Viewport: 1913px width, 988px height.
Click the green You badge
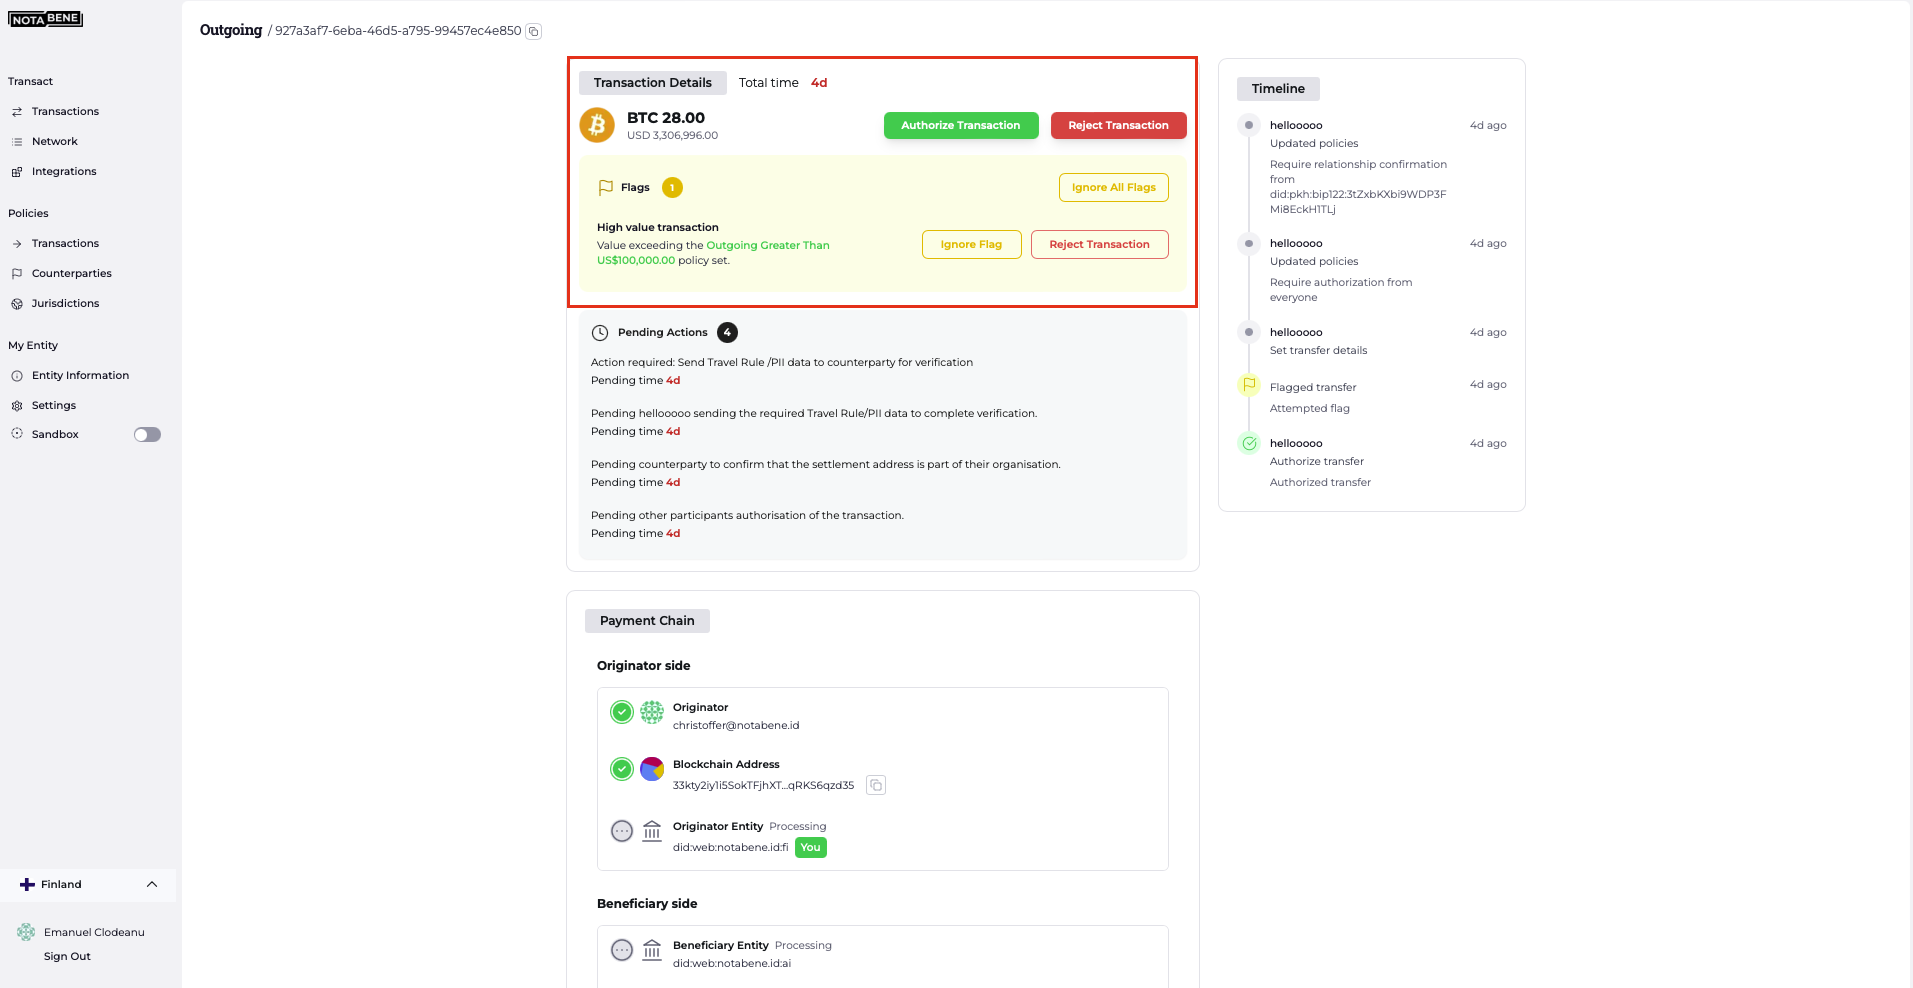[811, 848]
